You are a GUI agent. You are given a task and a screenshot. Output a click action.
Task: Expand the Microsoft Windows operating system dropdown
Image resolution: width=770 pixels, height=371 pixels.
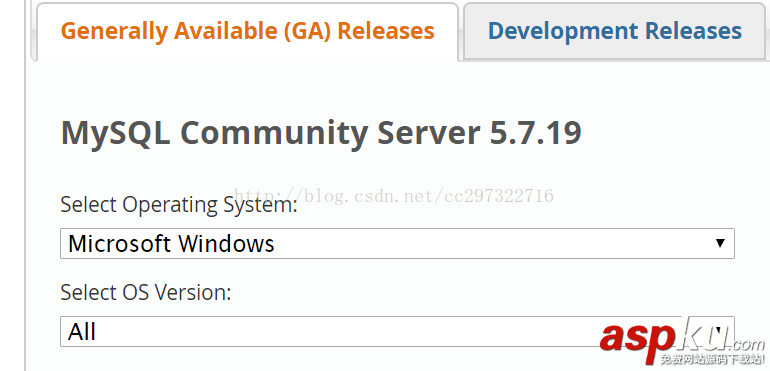tap(397, 243)
